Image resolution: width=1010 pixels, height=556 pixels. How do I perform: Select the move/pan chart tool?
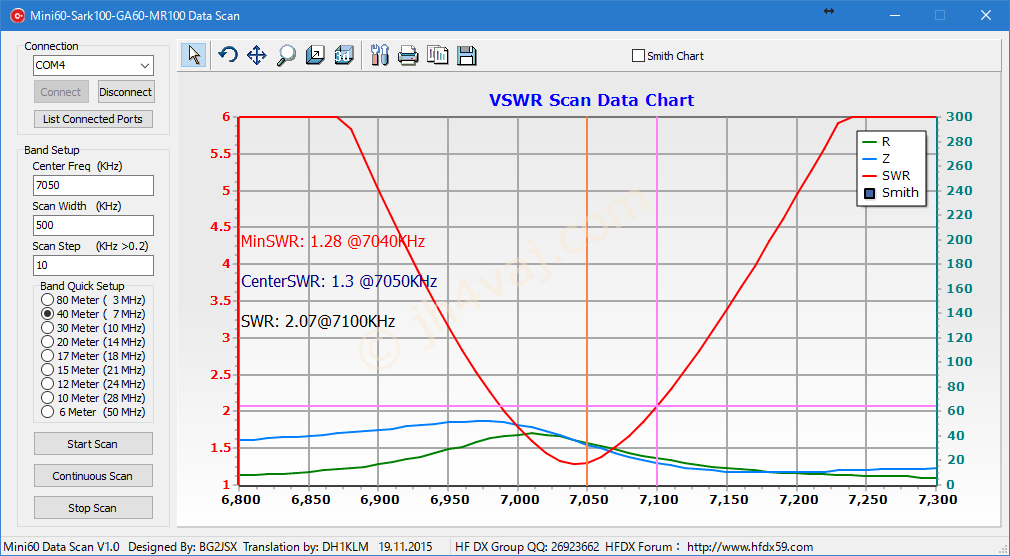point(256,55)
